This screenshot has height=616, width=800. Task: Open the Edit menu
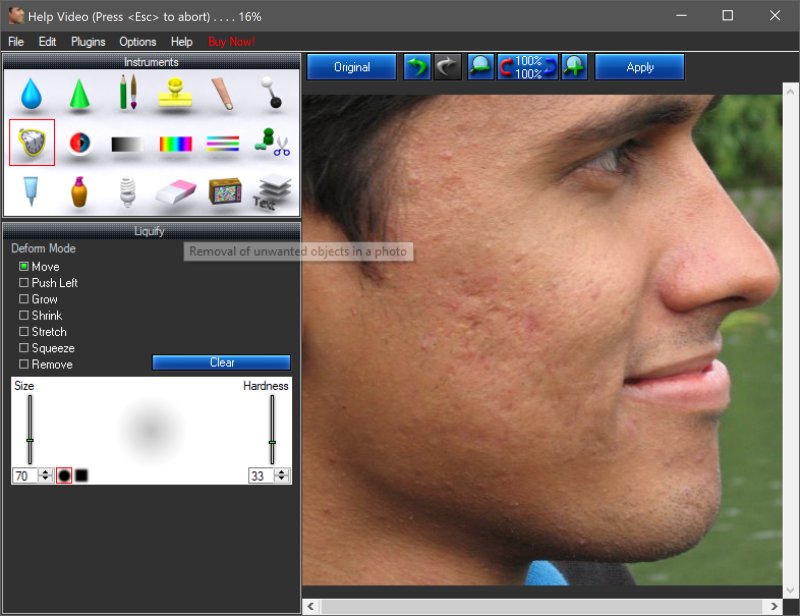coord(47,41)
